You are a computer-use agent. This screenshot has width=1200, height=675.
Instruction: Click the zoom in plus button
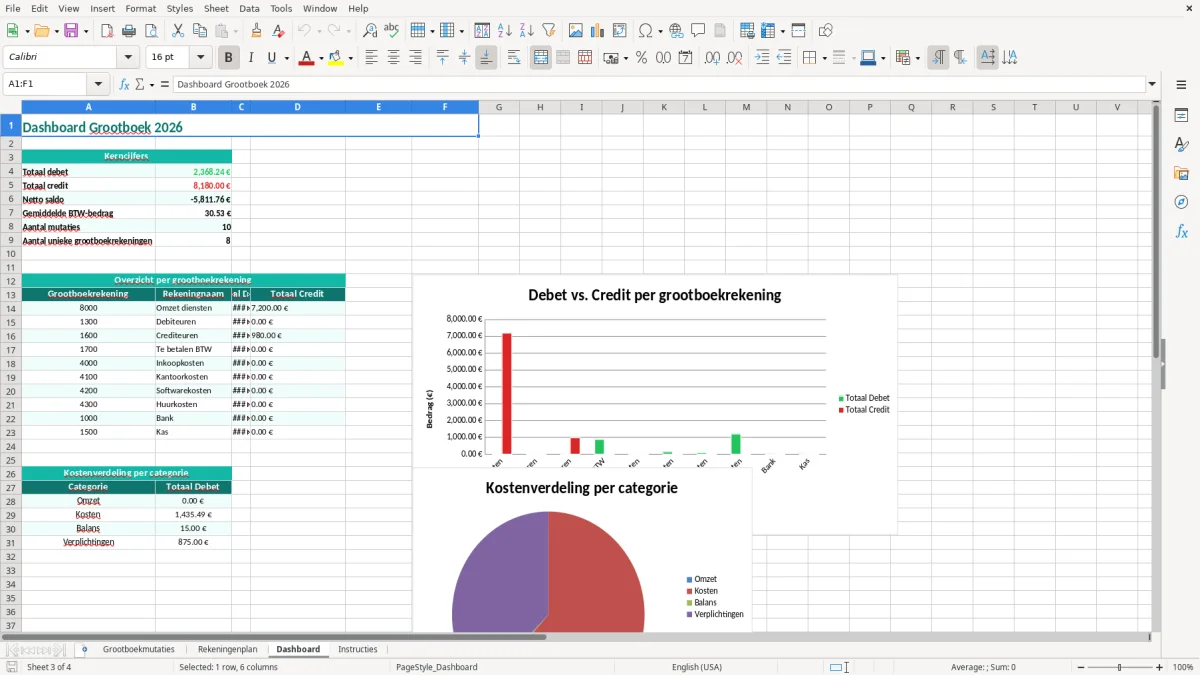(1160, 667)
